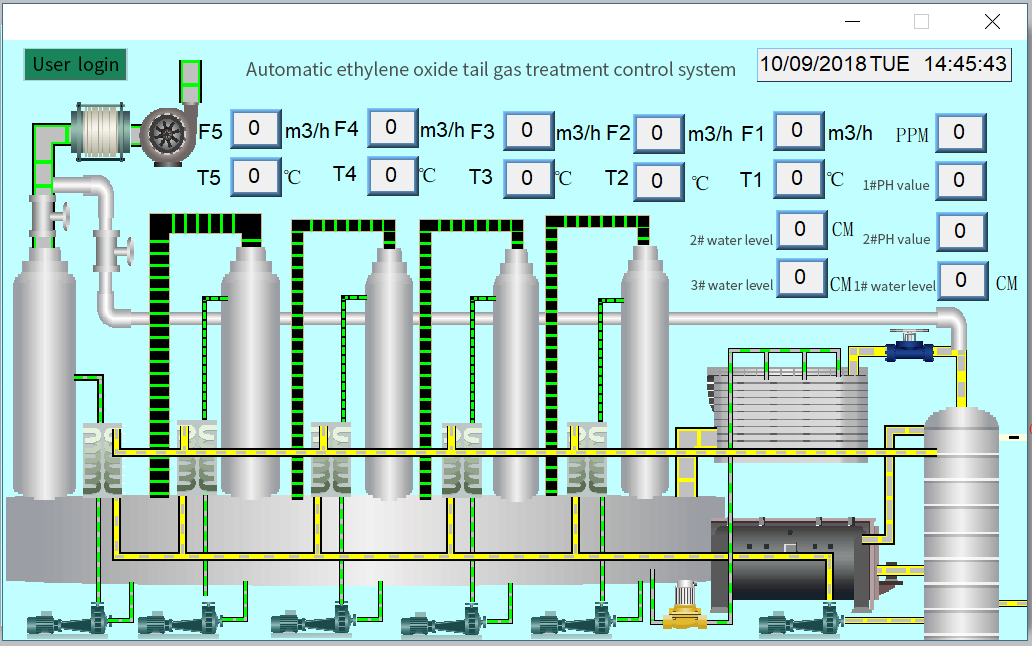Select the F3 flow value field
Image resolution: width=1032 pixels, height=646 pixels.
[527, 130]
